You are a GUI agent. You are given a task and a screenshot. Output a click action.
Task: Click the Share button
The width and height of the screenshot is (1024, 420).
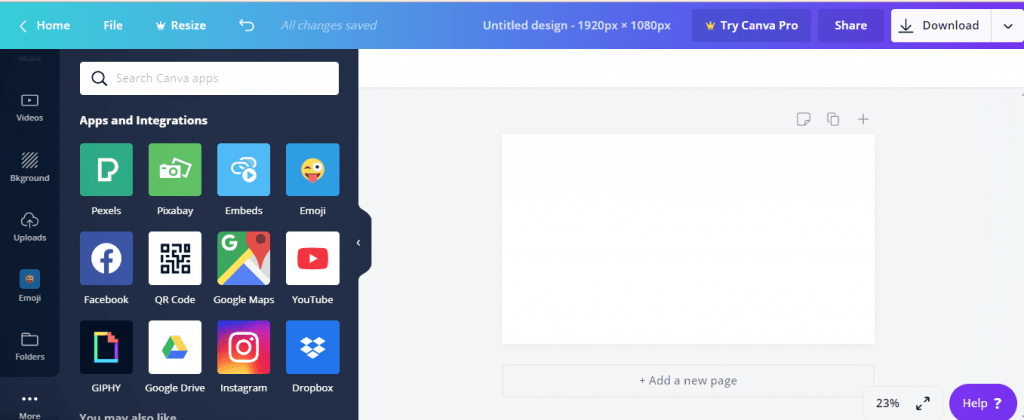click(851, 25)
